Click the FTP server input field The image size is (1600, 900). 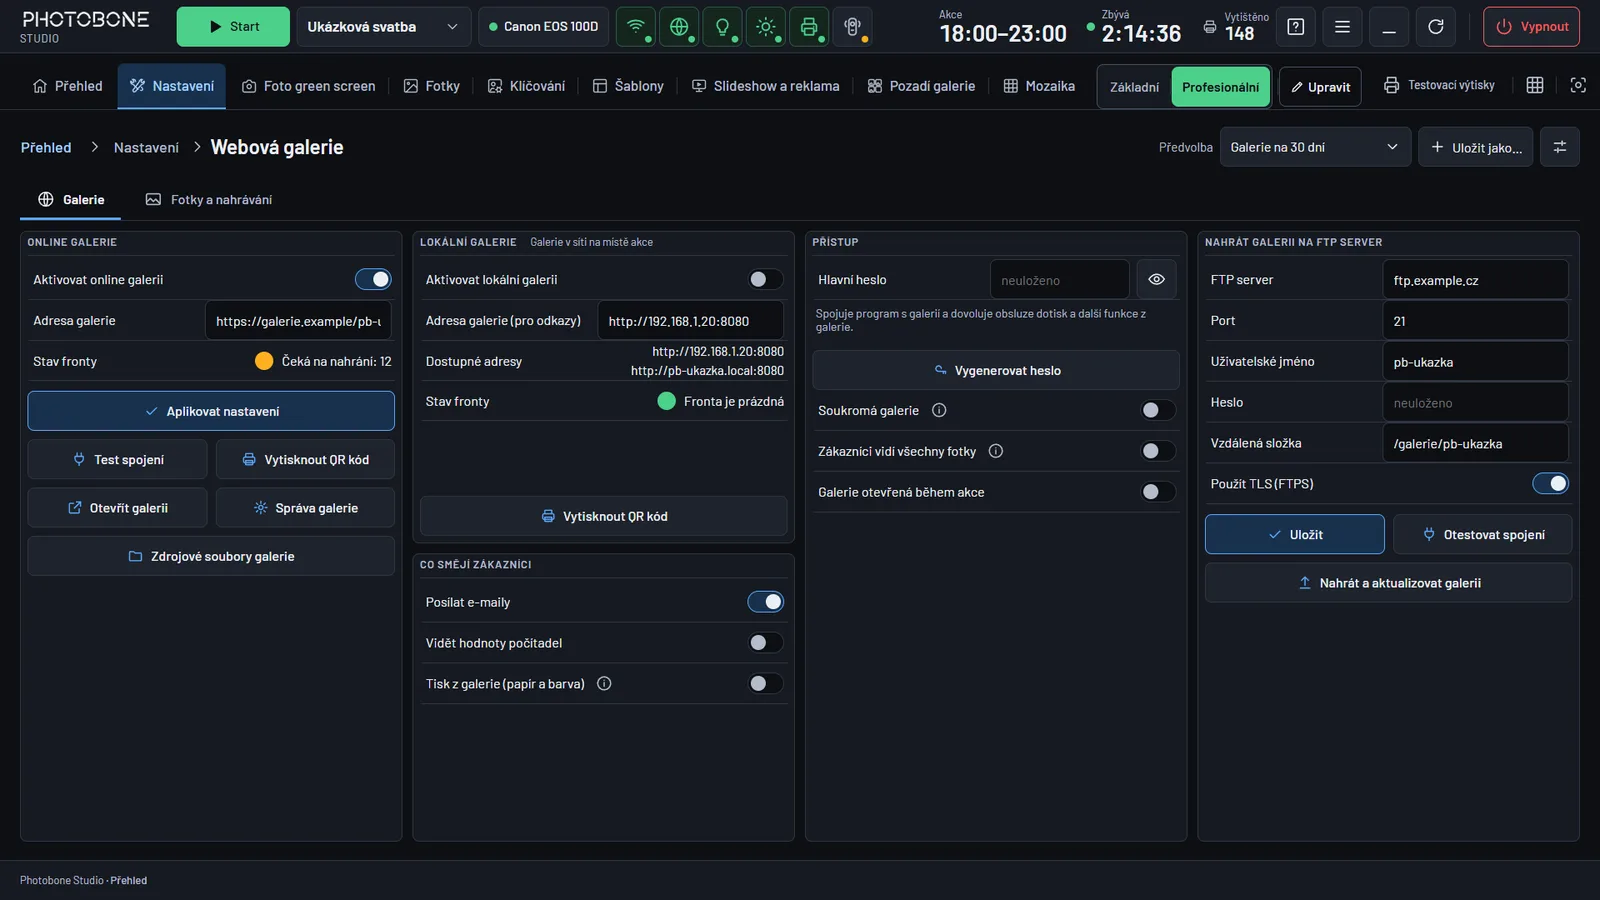1475,280
